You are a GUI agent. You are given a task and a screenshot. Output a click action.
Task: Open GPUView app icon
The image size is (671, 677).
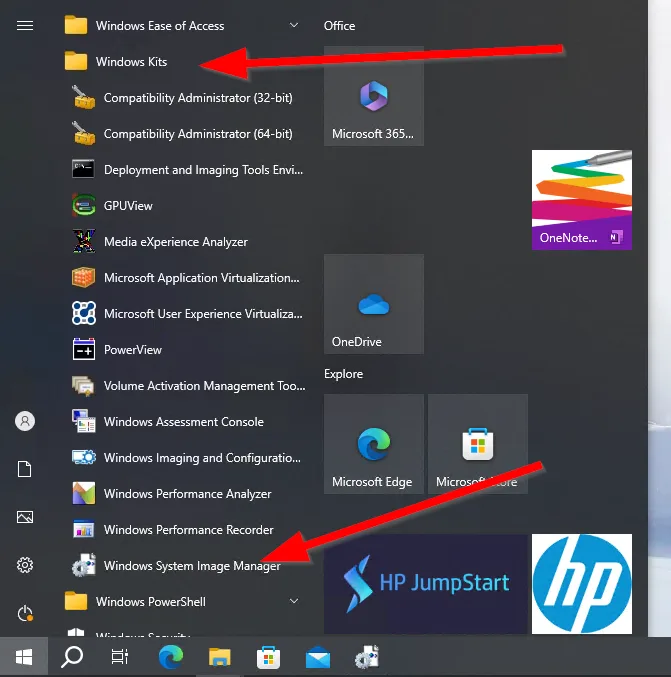click(83, 206)
